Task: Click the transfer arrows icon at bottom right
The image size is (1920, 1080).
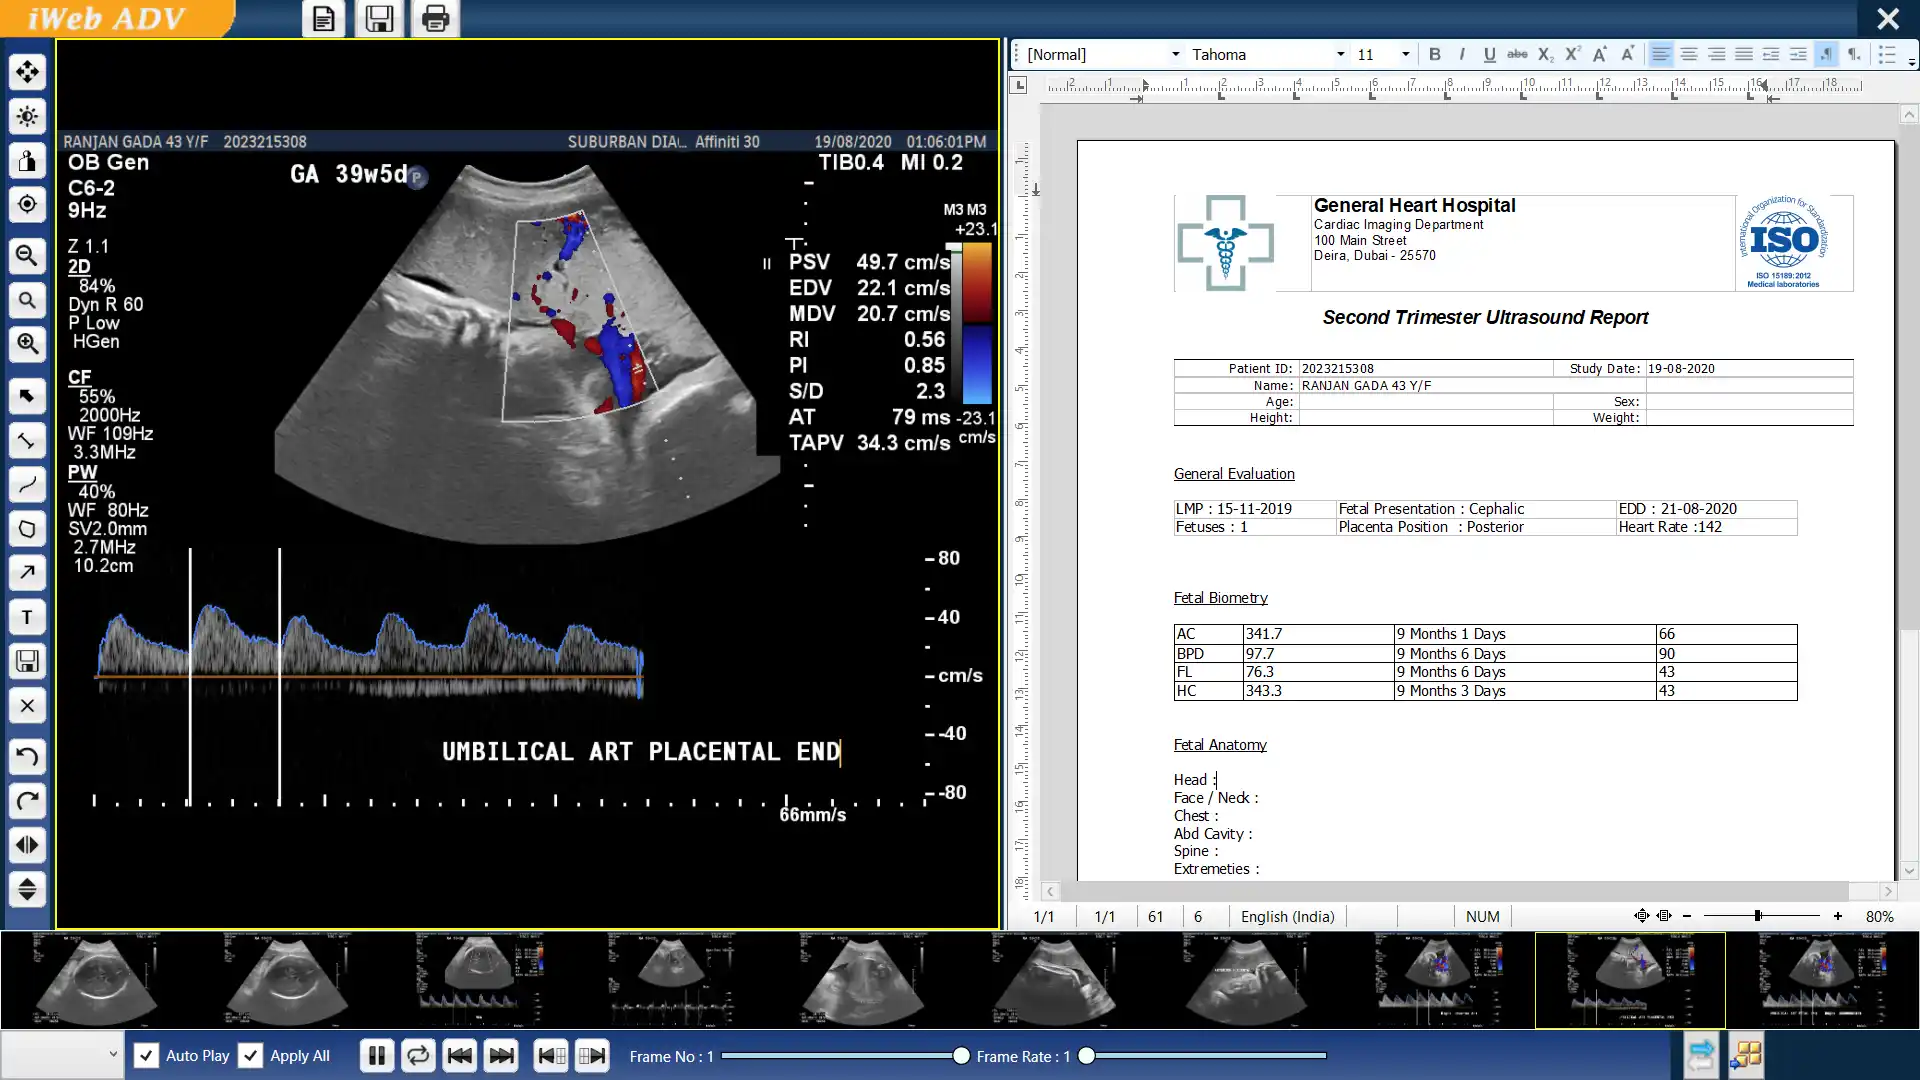Action: pos(1700,1055)
